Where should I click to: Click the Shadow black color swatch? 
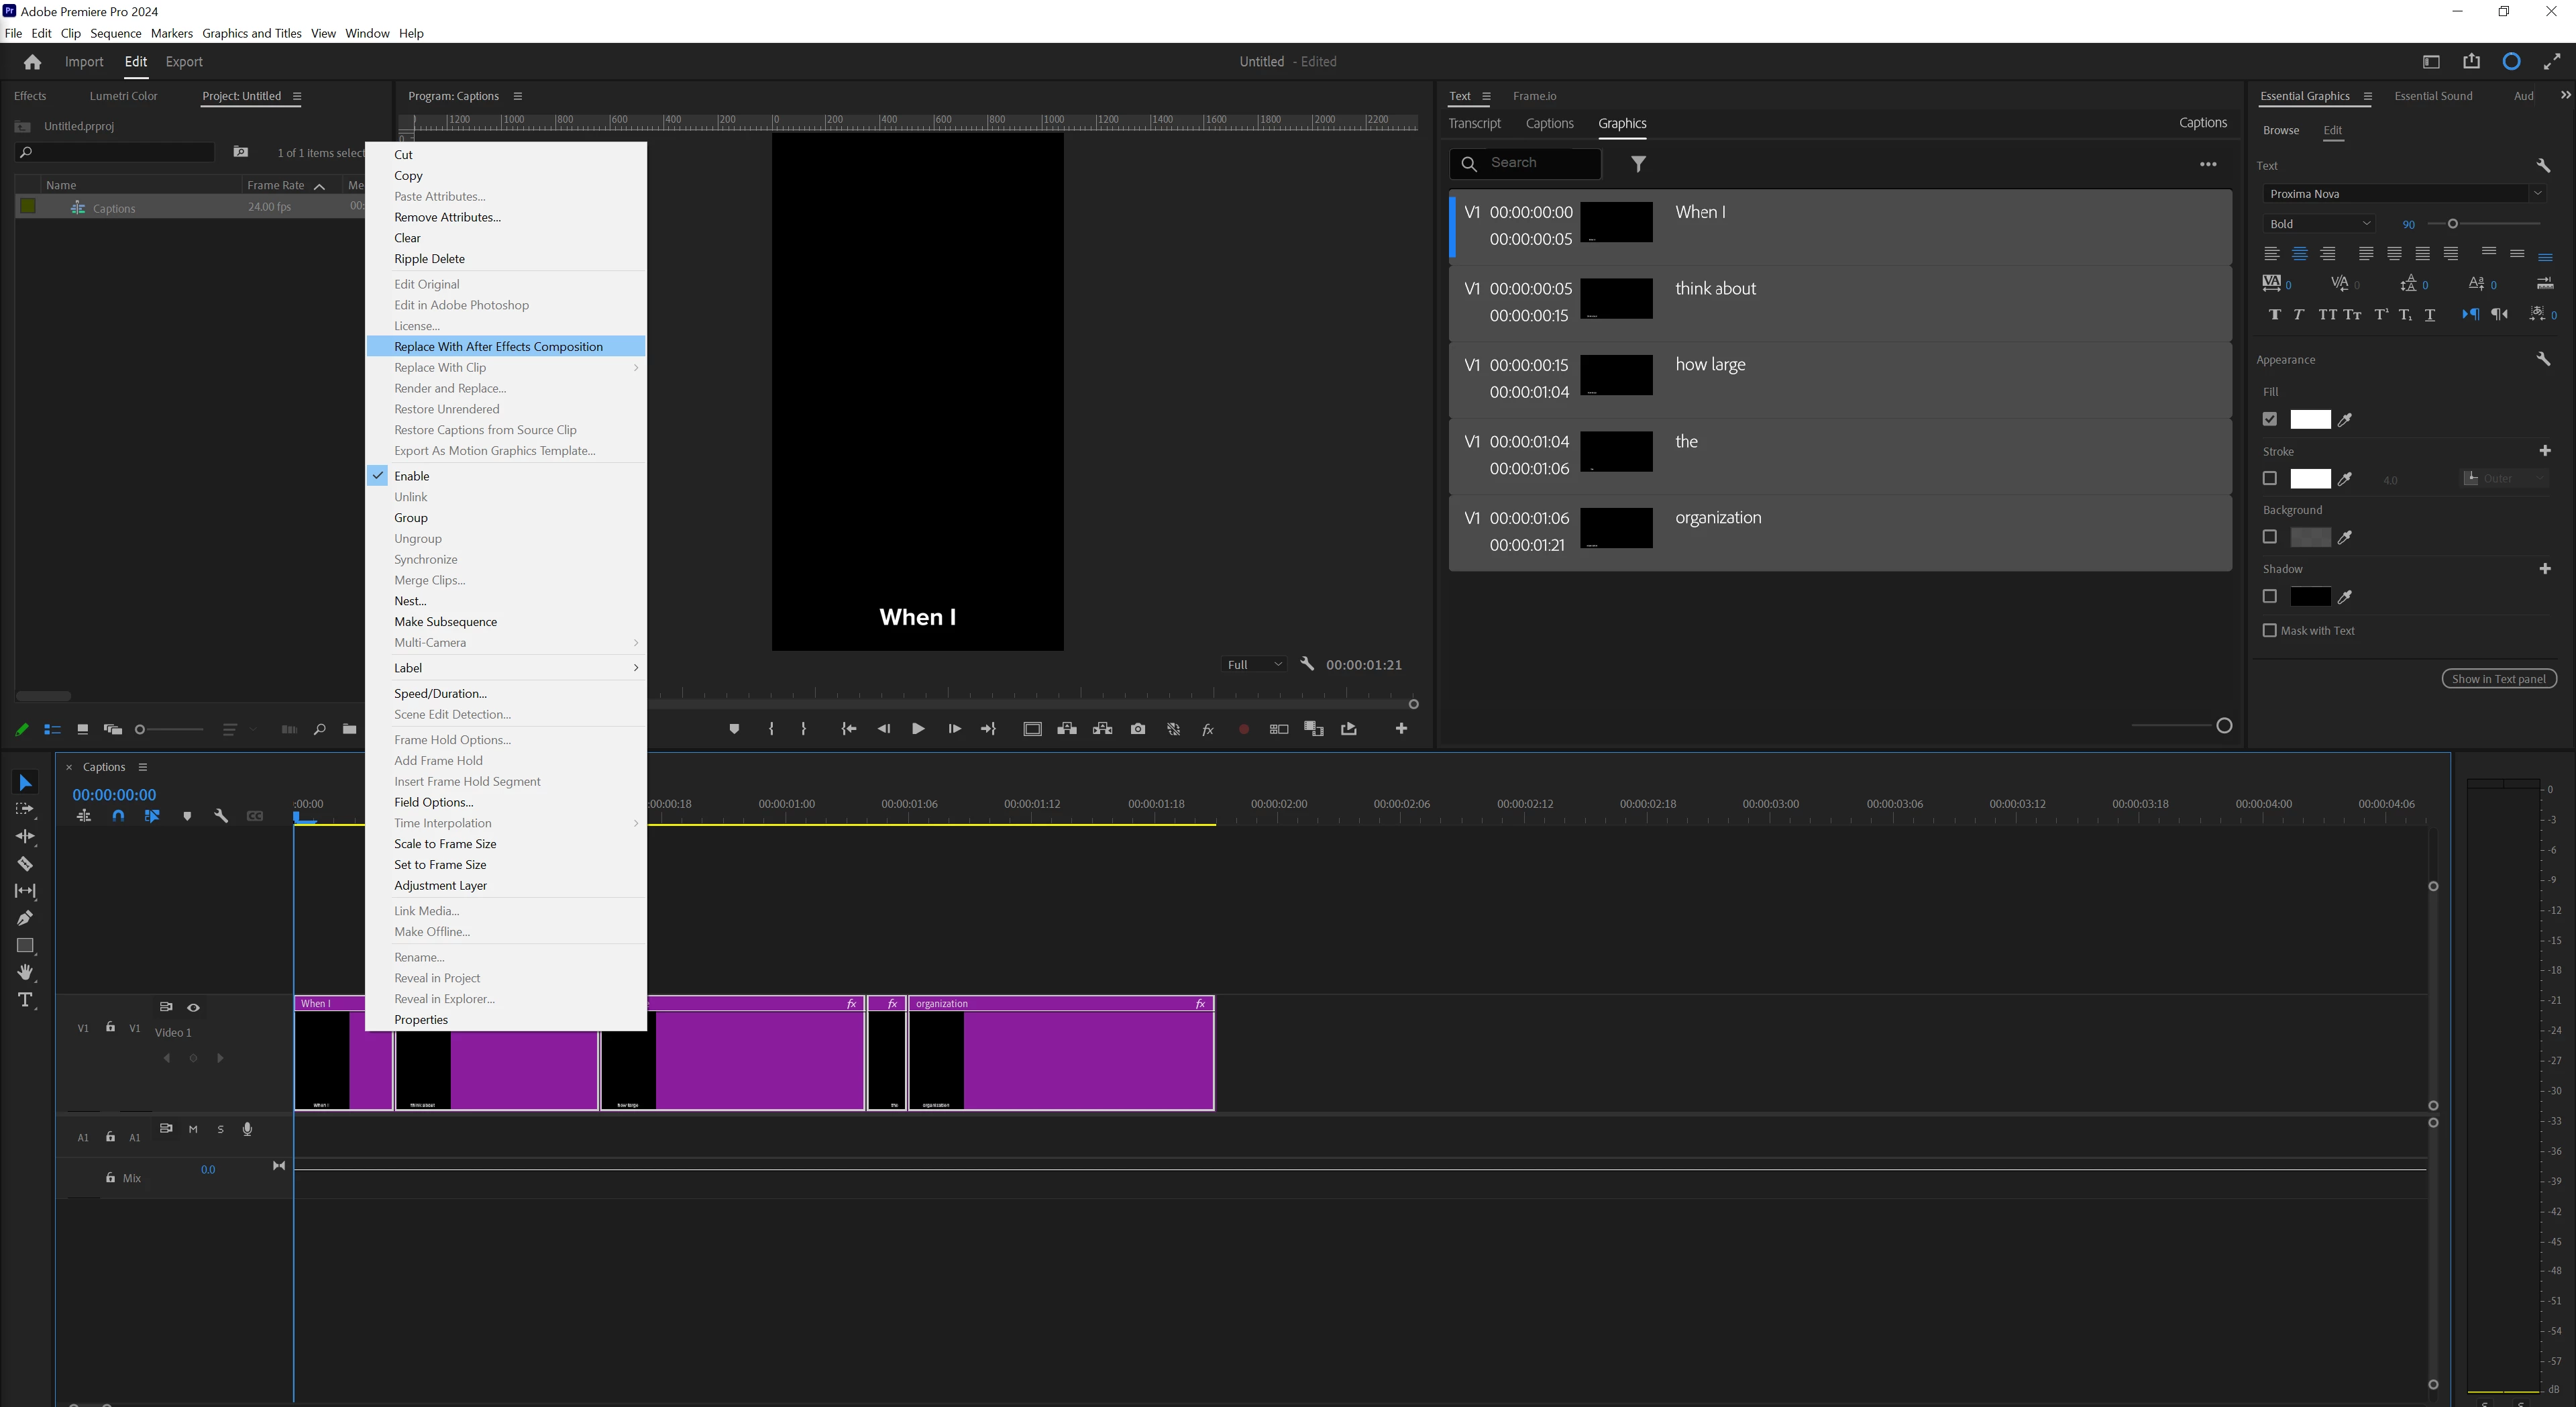click(x=2310, y=597)
